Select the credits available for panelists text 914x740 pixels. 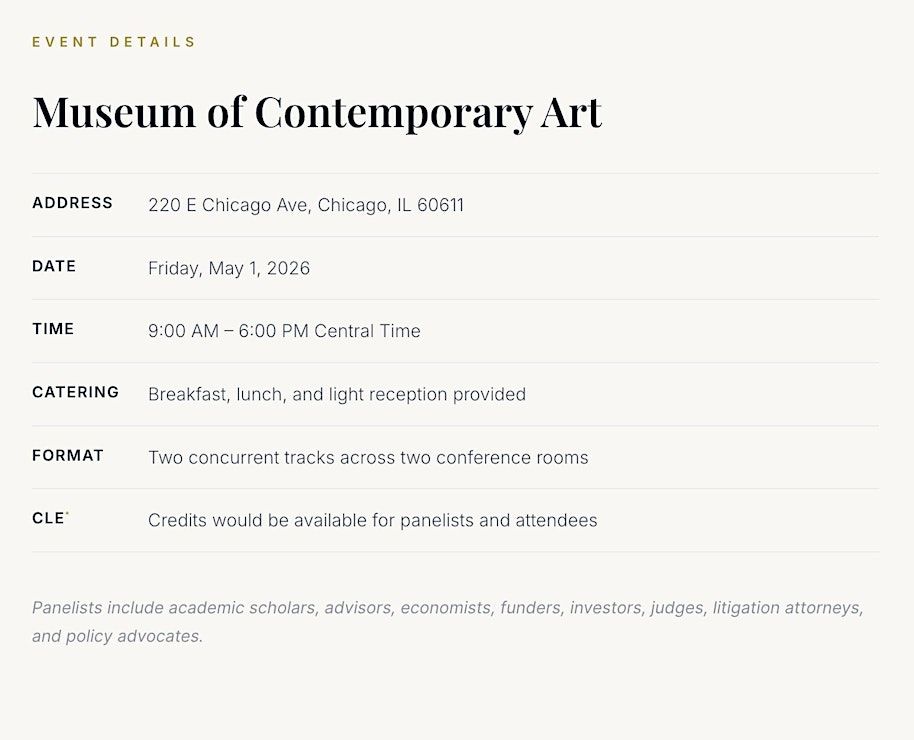click(372, 520)
